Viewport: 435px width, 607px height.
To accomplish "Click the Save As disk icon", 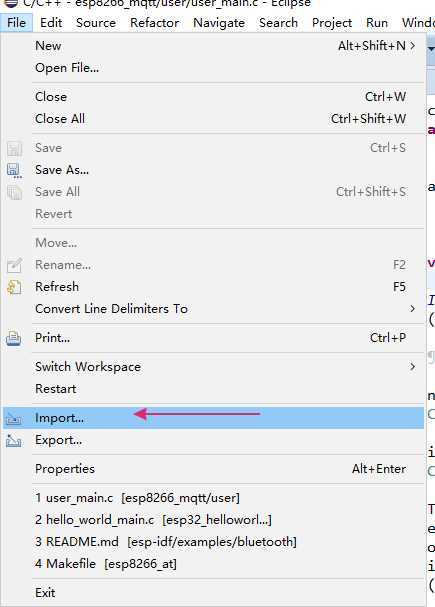I will (x=14, y=170).
